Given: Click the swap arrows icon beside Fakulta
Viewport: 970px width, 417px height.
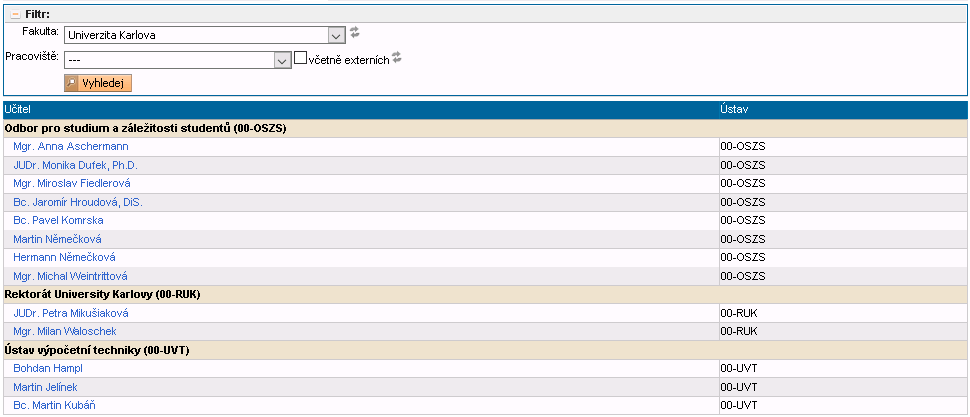Looking at the screenshot, I should point(355,33).
